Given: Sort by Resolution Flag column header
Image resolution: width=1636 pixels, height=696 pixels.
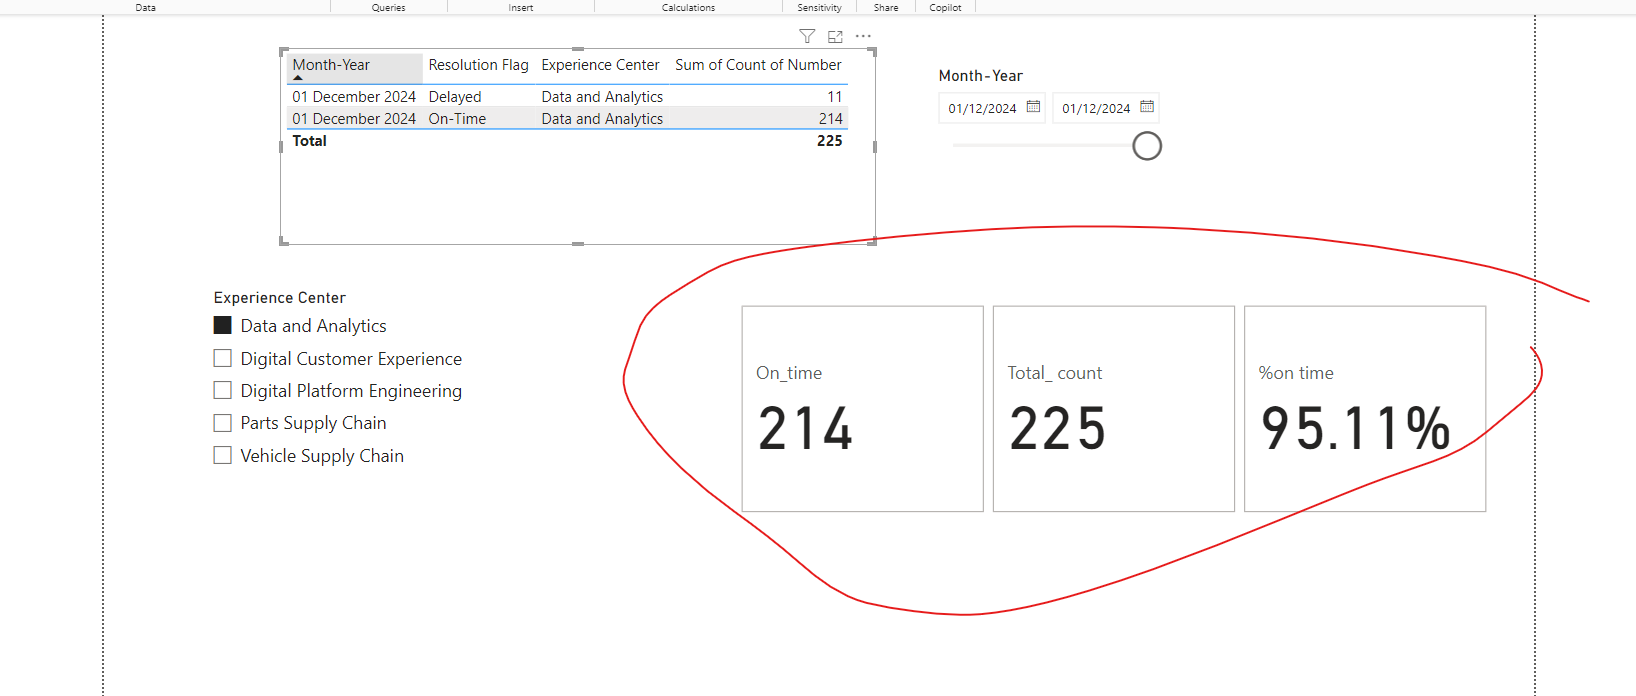Looking at the screenshot, I should pos(478,65).
